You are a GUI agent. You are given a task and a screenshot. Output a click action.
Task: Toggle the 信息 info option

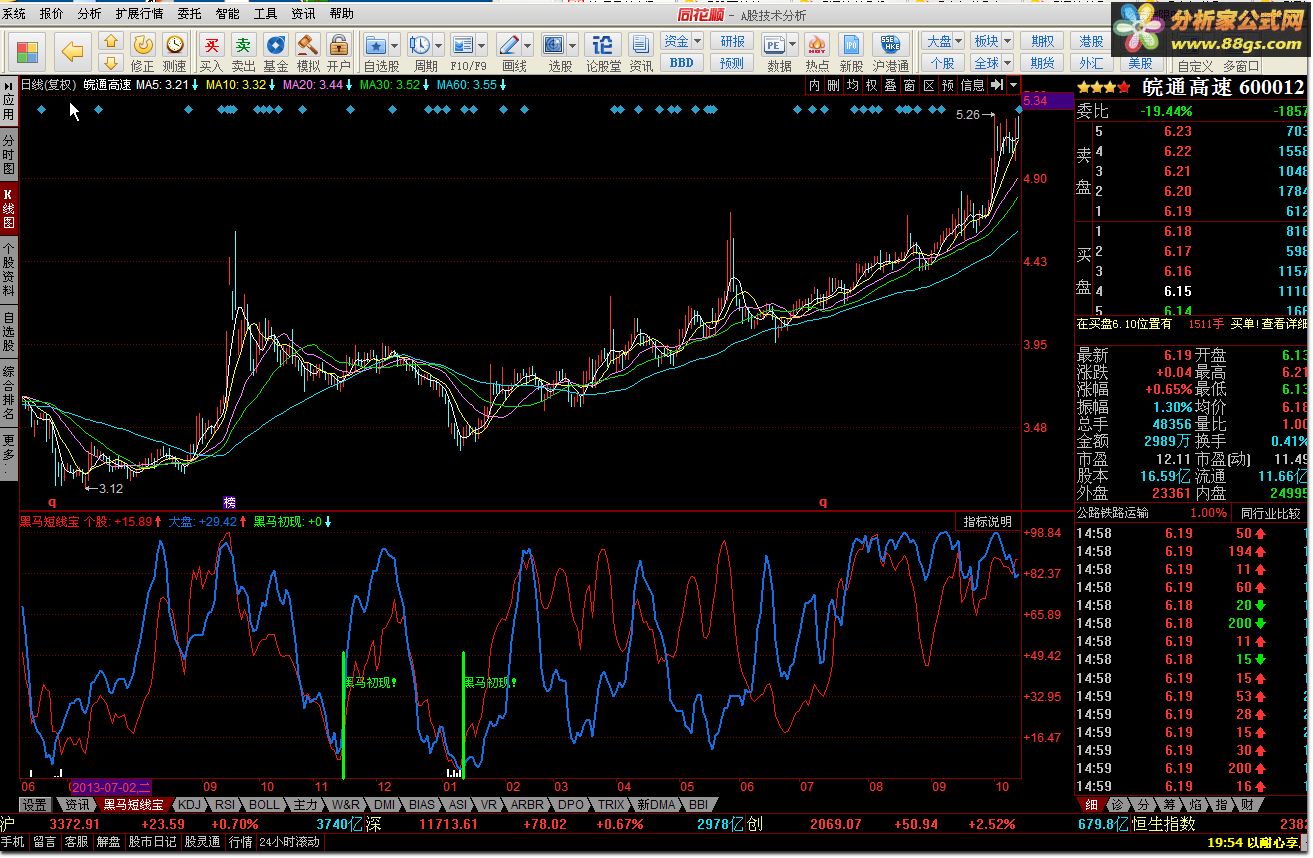[973, 86]
